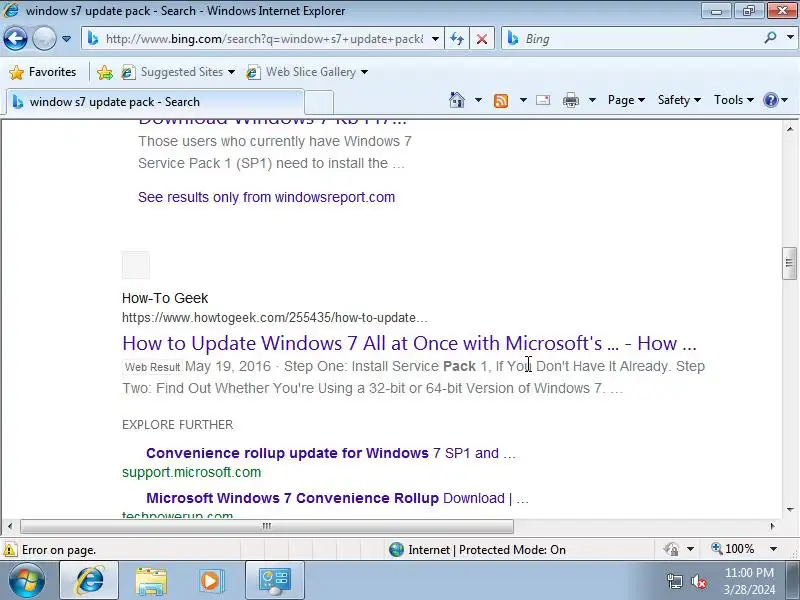Expand the Print options dropdown arrow

[x=592, y=100]
